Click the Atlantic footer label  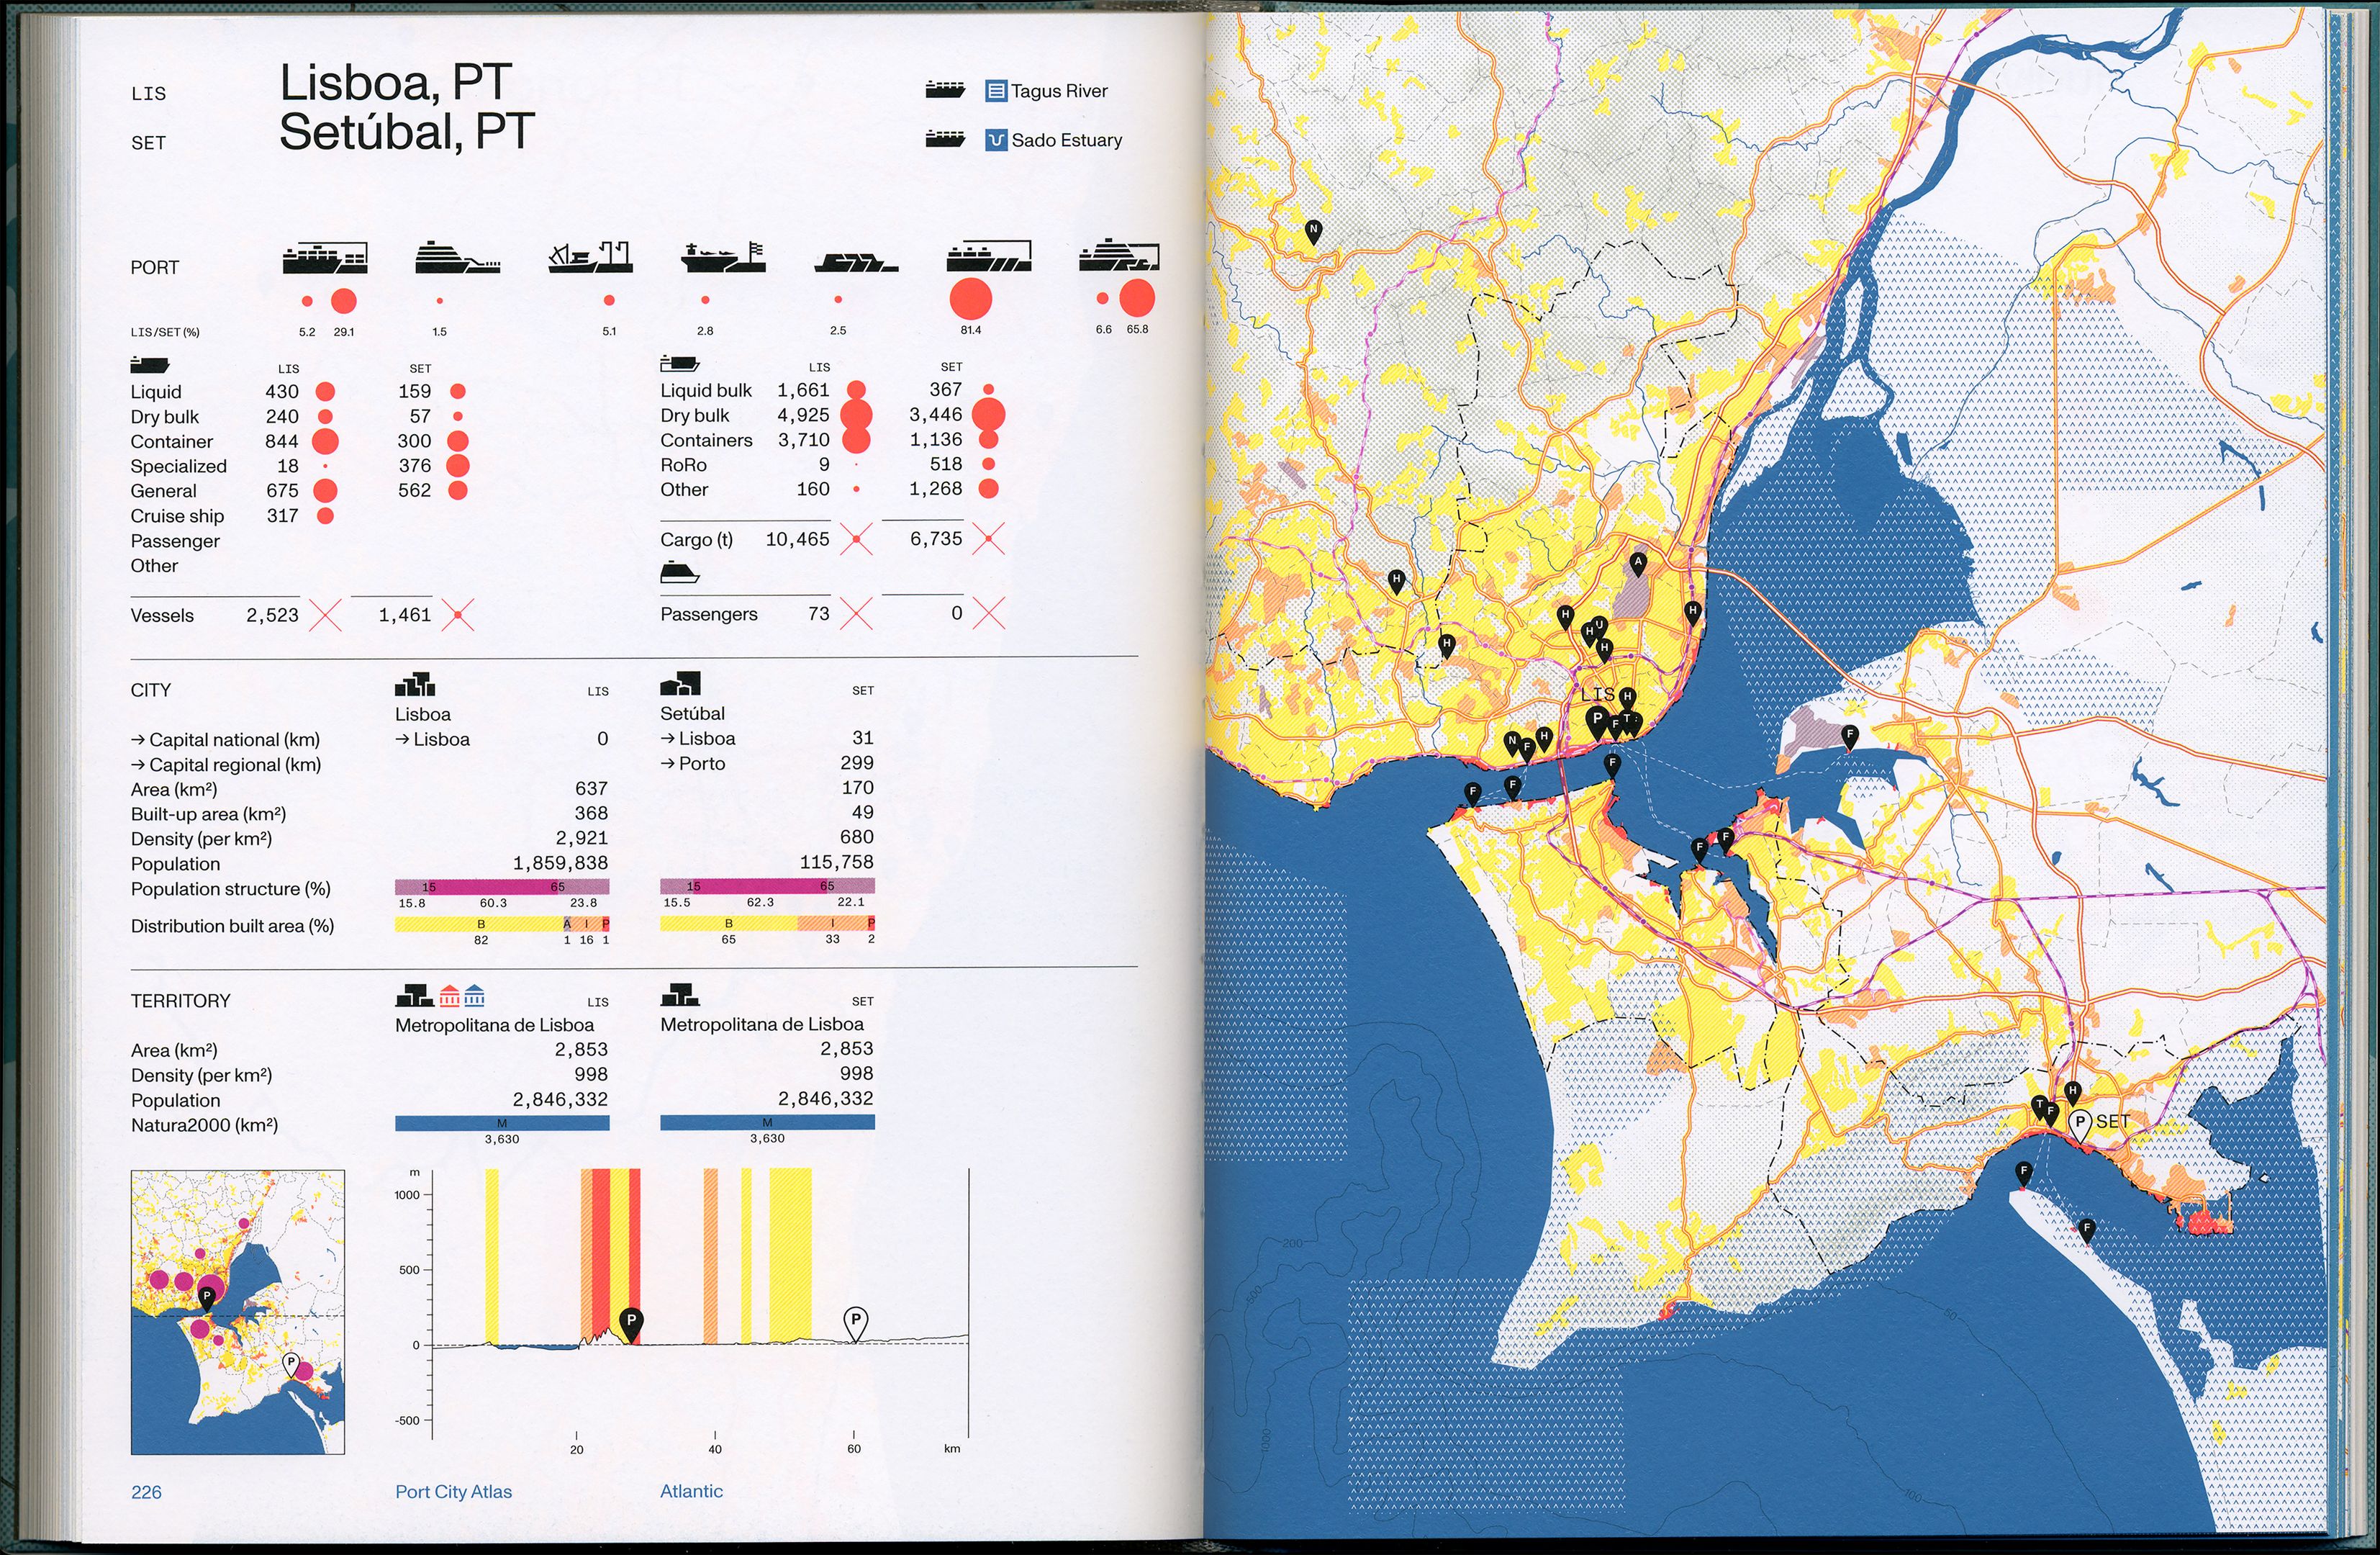(x=691, y=1491)
